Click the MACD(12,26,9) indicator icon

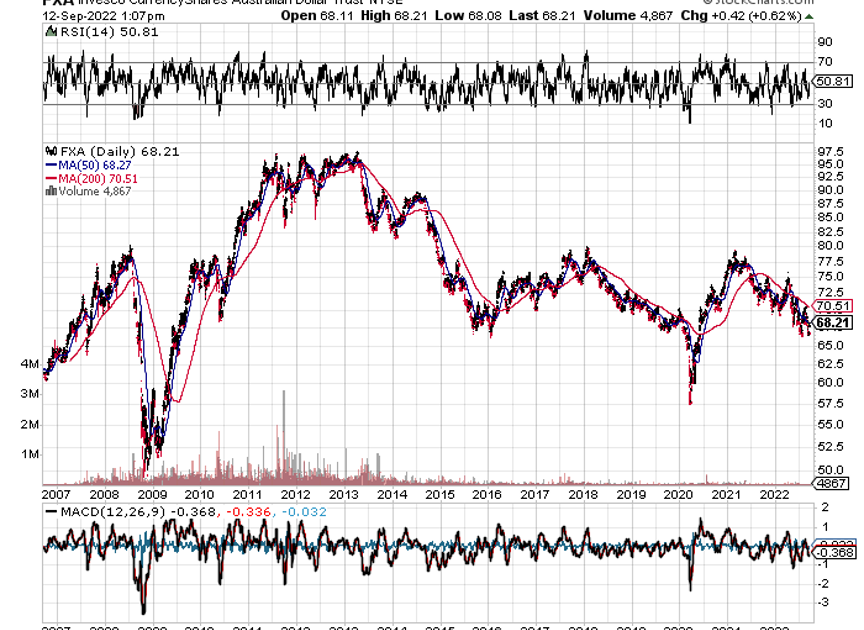(51, 511)
